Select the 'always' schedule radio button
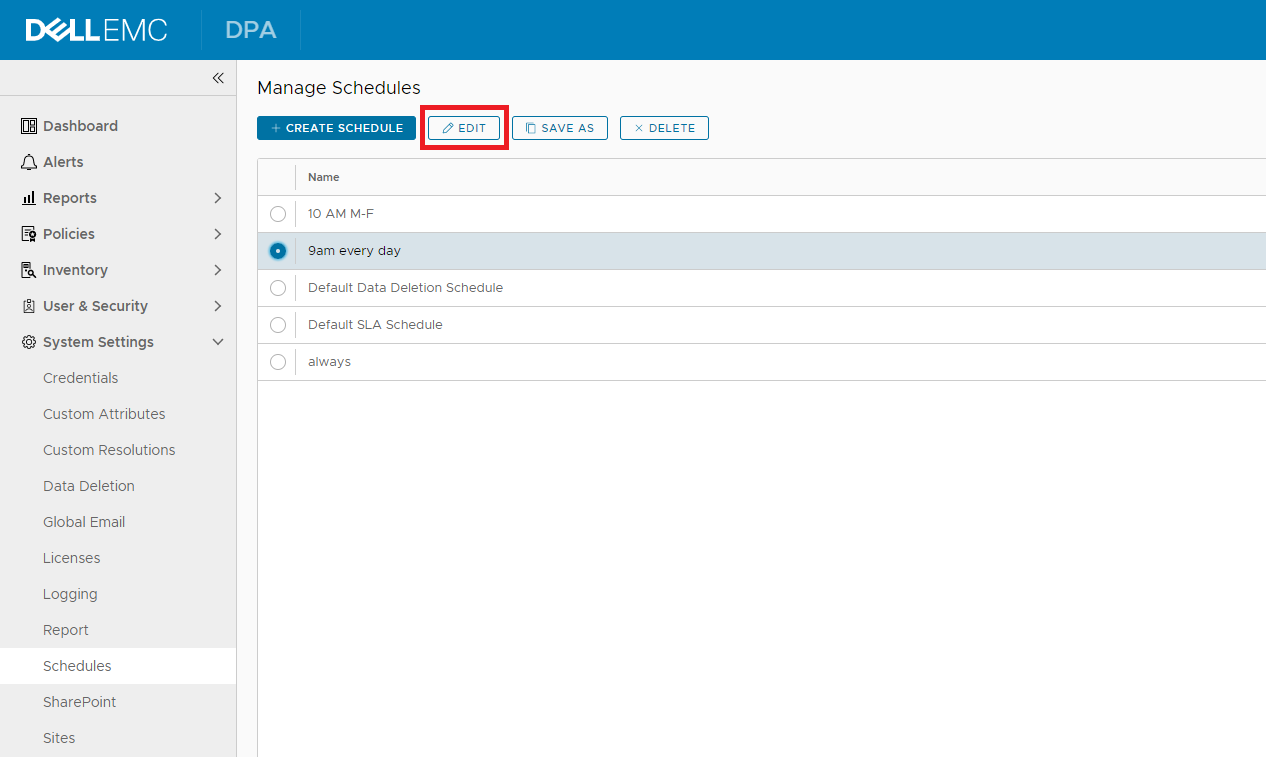 [278, 362]
